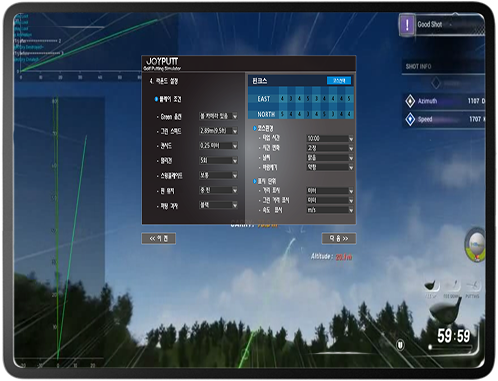Adjust the slider under the 59:59 timer

[450, 347]
